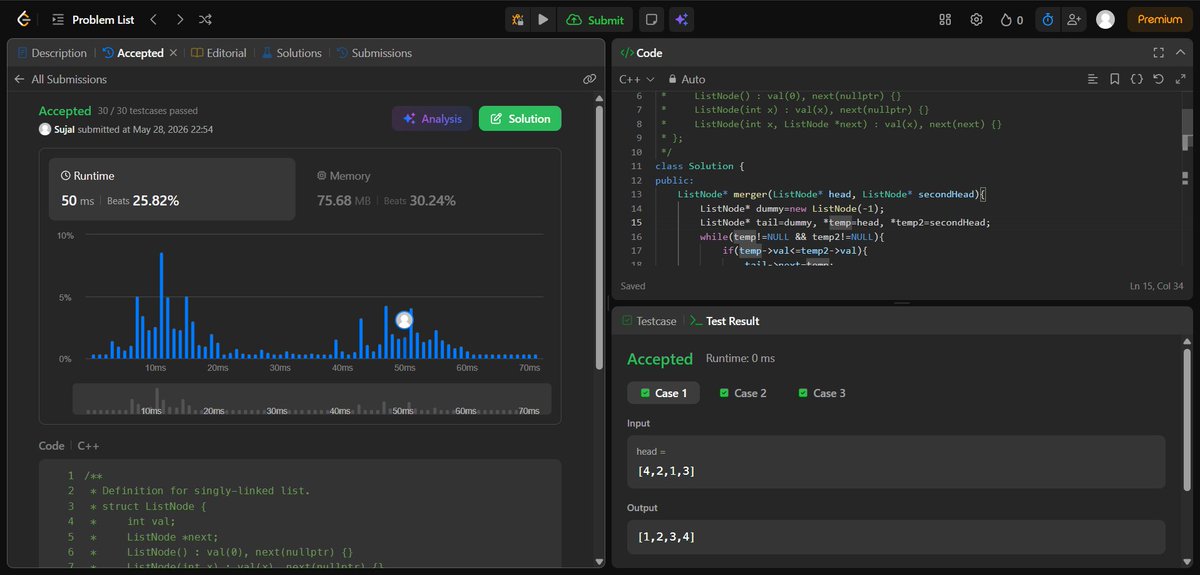The image size is (1200, 575).
Task: Open the Submissions tab
Action: pyautogui.click(x=374, y=53)
